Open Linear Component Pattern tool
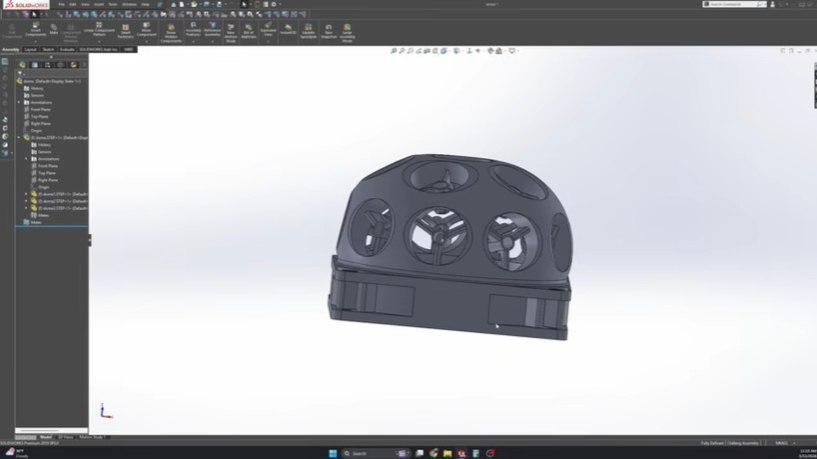 pos(99,29)
